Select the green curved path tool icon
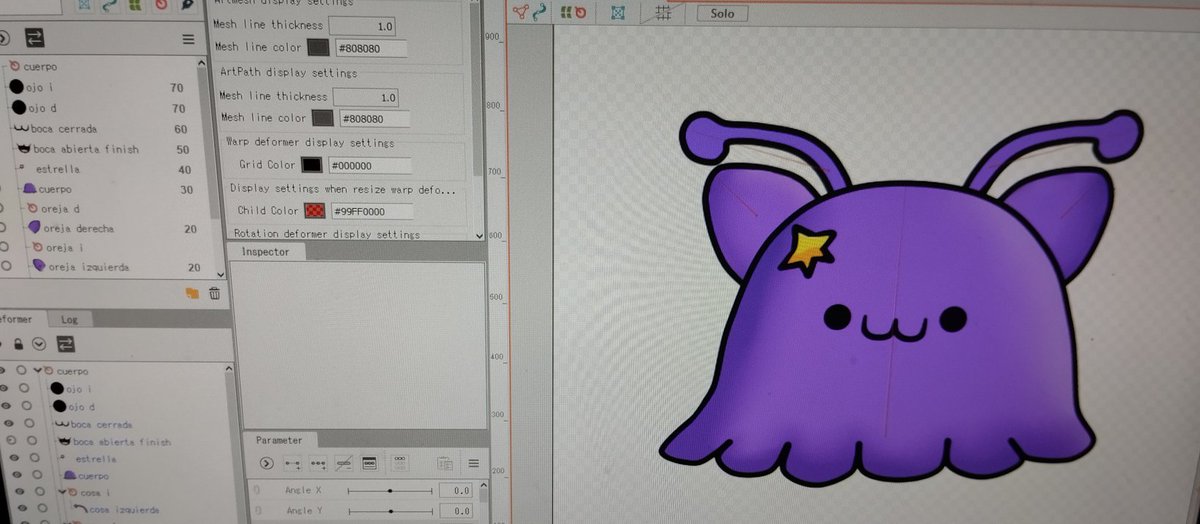This screenshot has height=524, width=1200. point(540,12)
